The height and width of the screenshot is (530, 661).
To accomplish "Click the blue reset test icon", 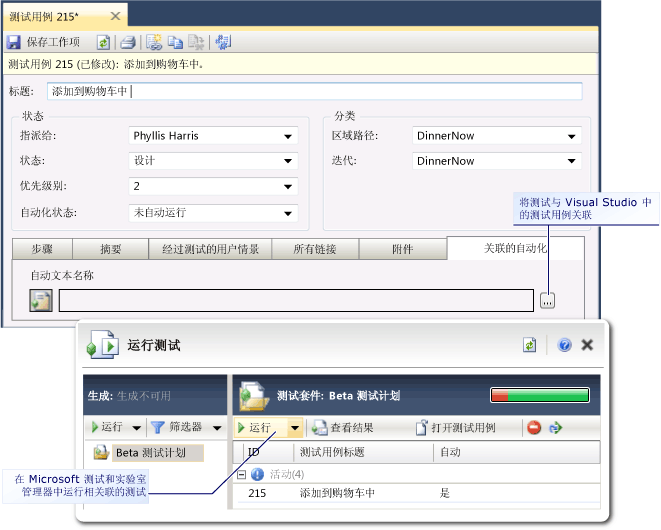I will coord(556,428).
